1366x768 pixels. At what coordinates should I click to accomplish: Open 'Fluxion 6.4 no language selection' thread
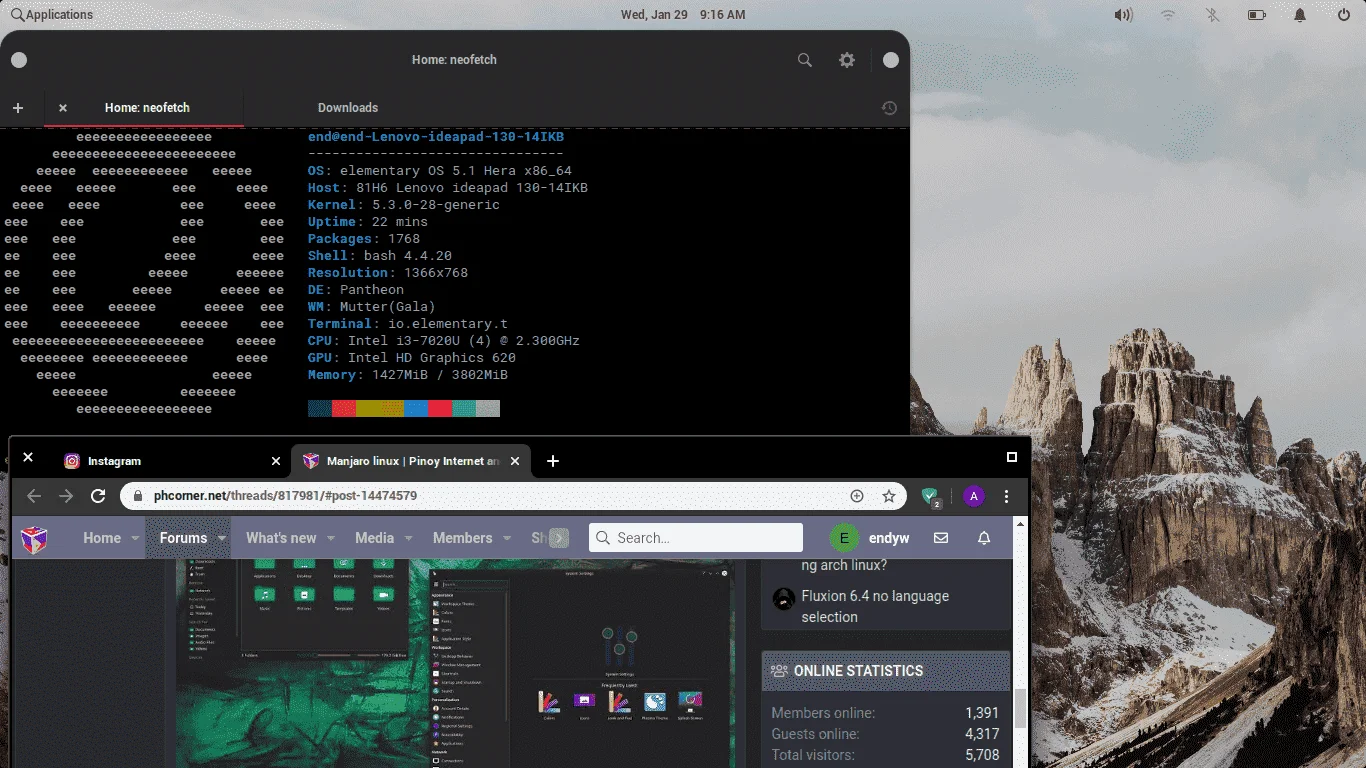(x=875, y=606)
